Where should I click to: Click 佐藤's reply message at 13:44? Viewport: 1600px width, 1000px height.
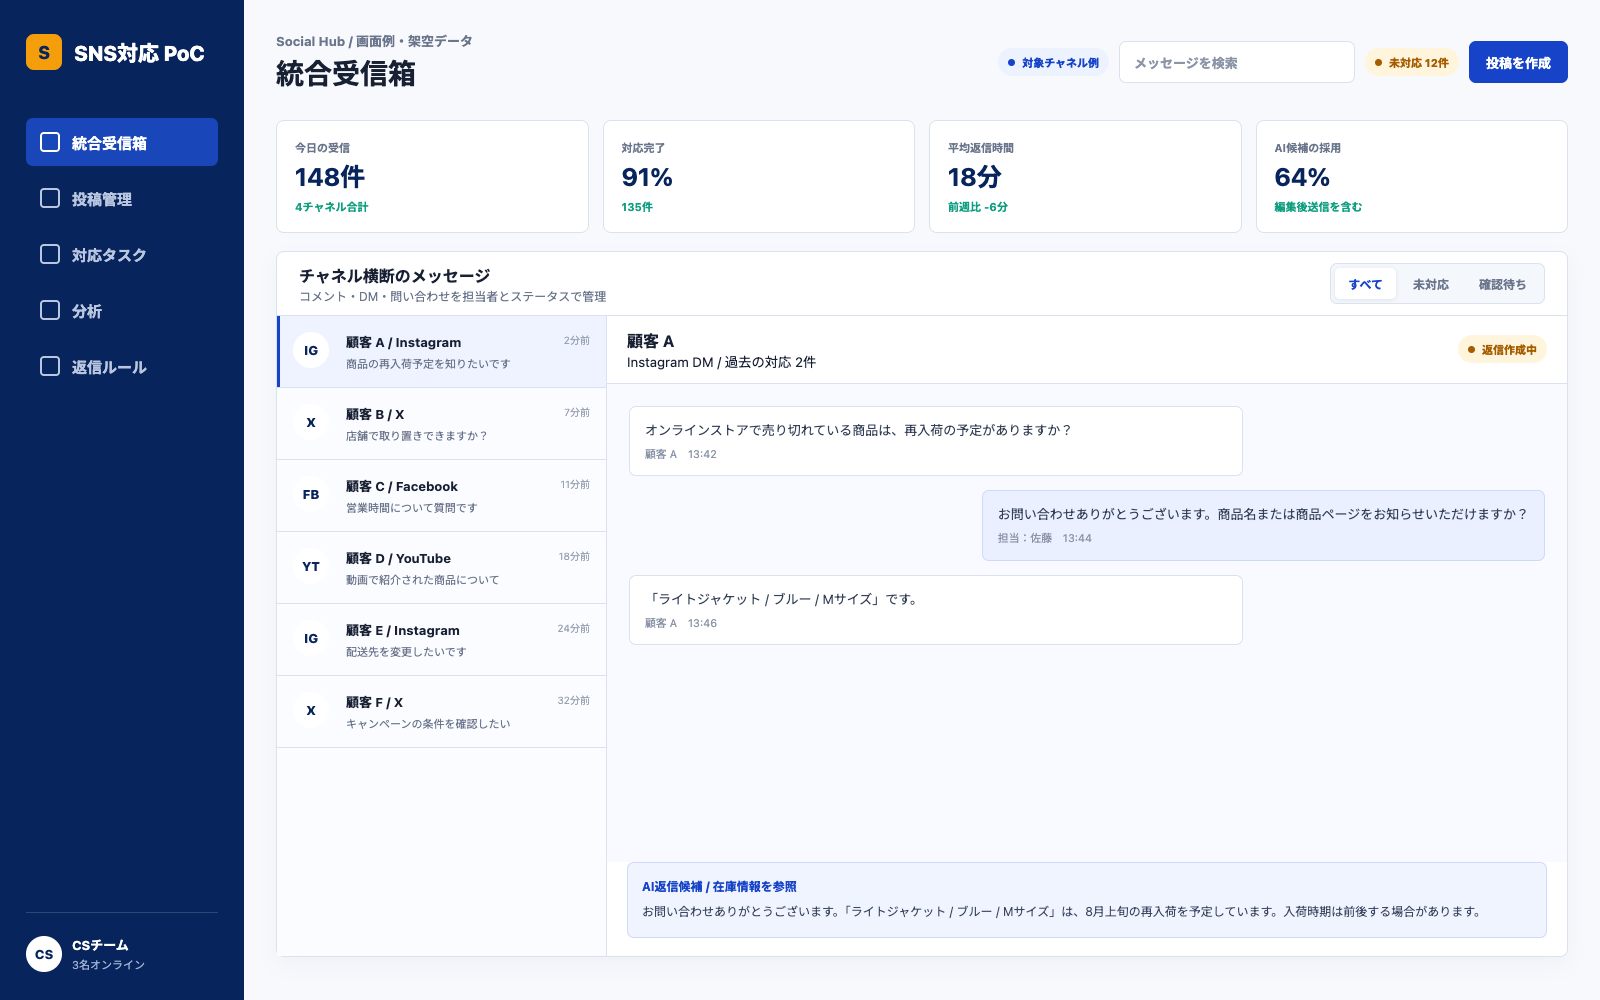click(x=1263, y=525)
